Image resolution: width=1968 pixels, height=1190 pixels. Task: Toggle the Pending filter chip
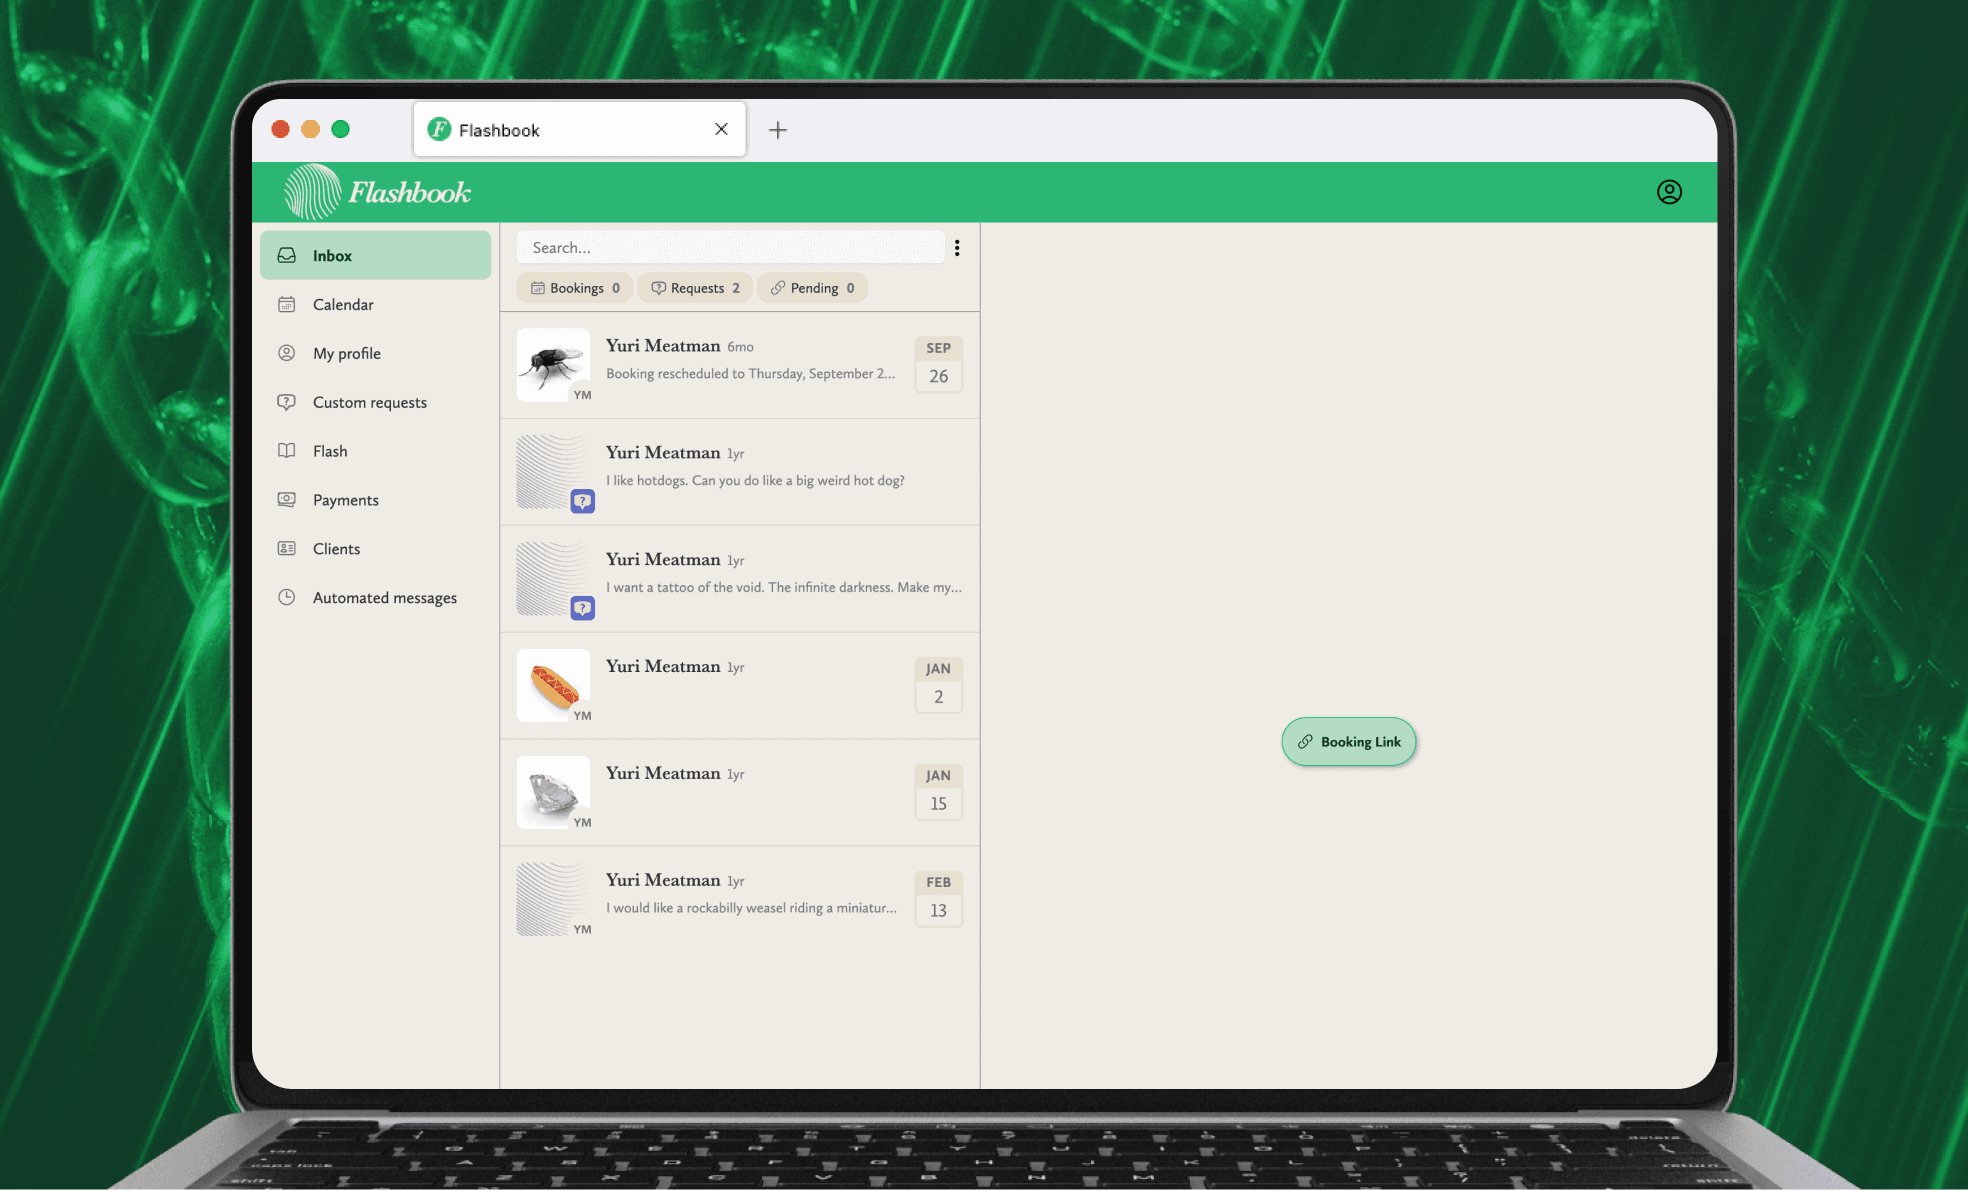(x=812, y=288)
